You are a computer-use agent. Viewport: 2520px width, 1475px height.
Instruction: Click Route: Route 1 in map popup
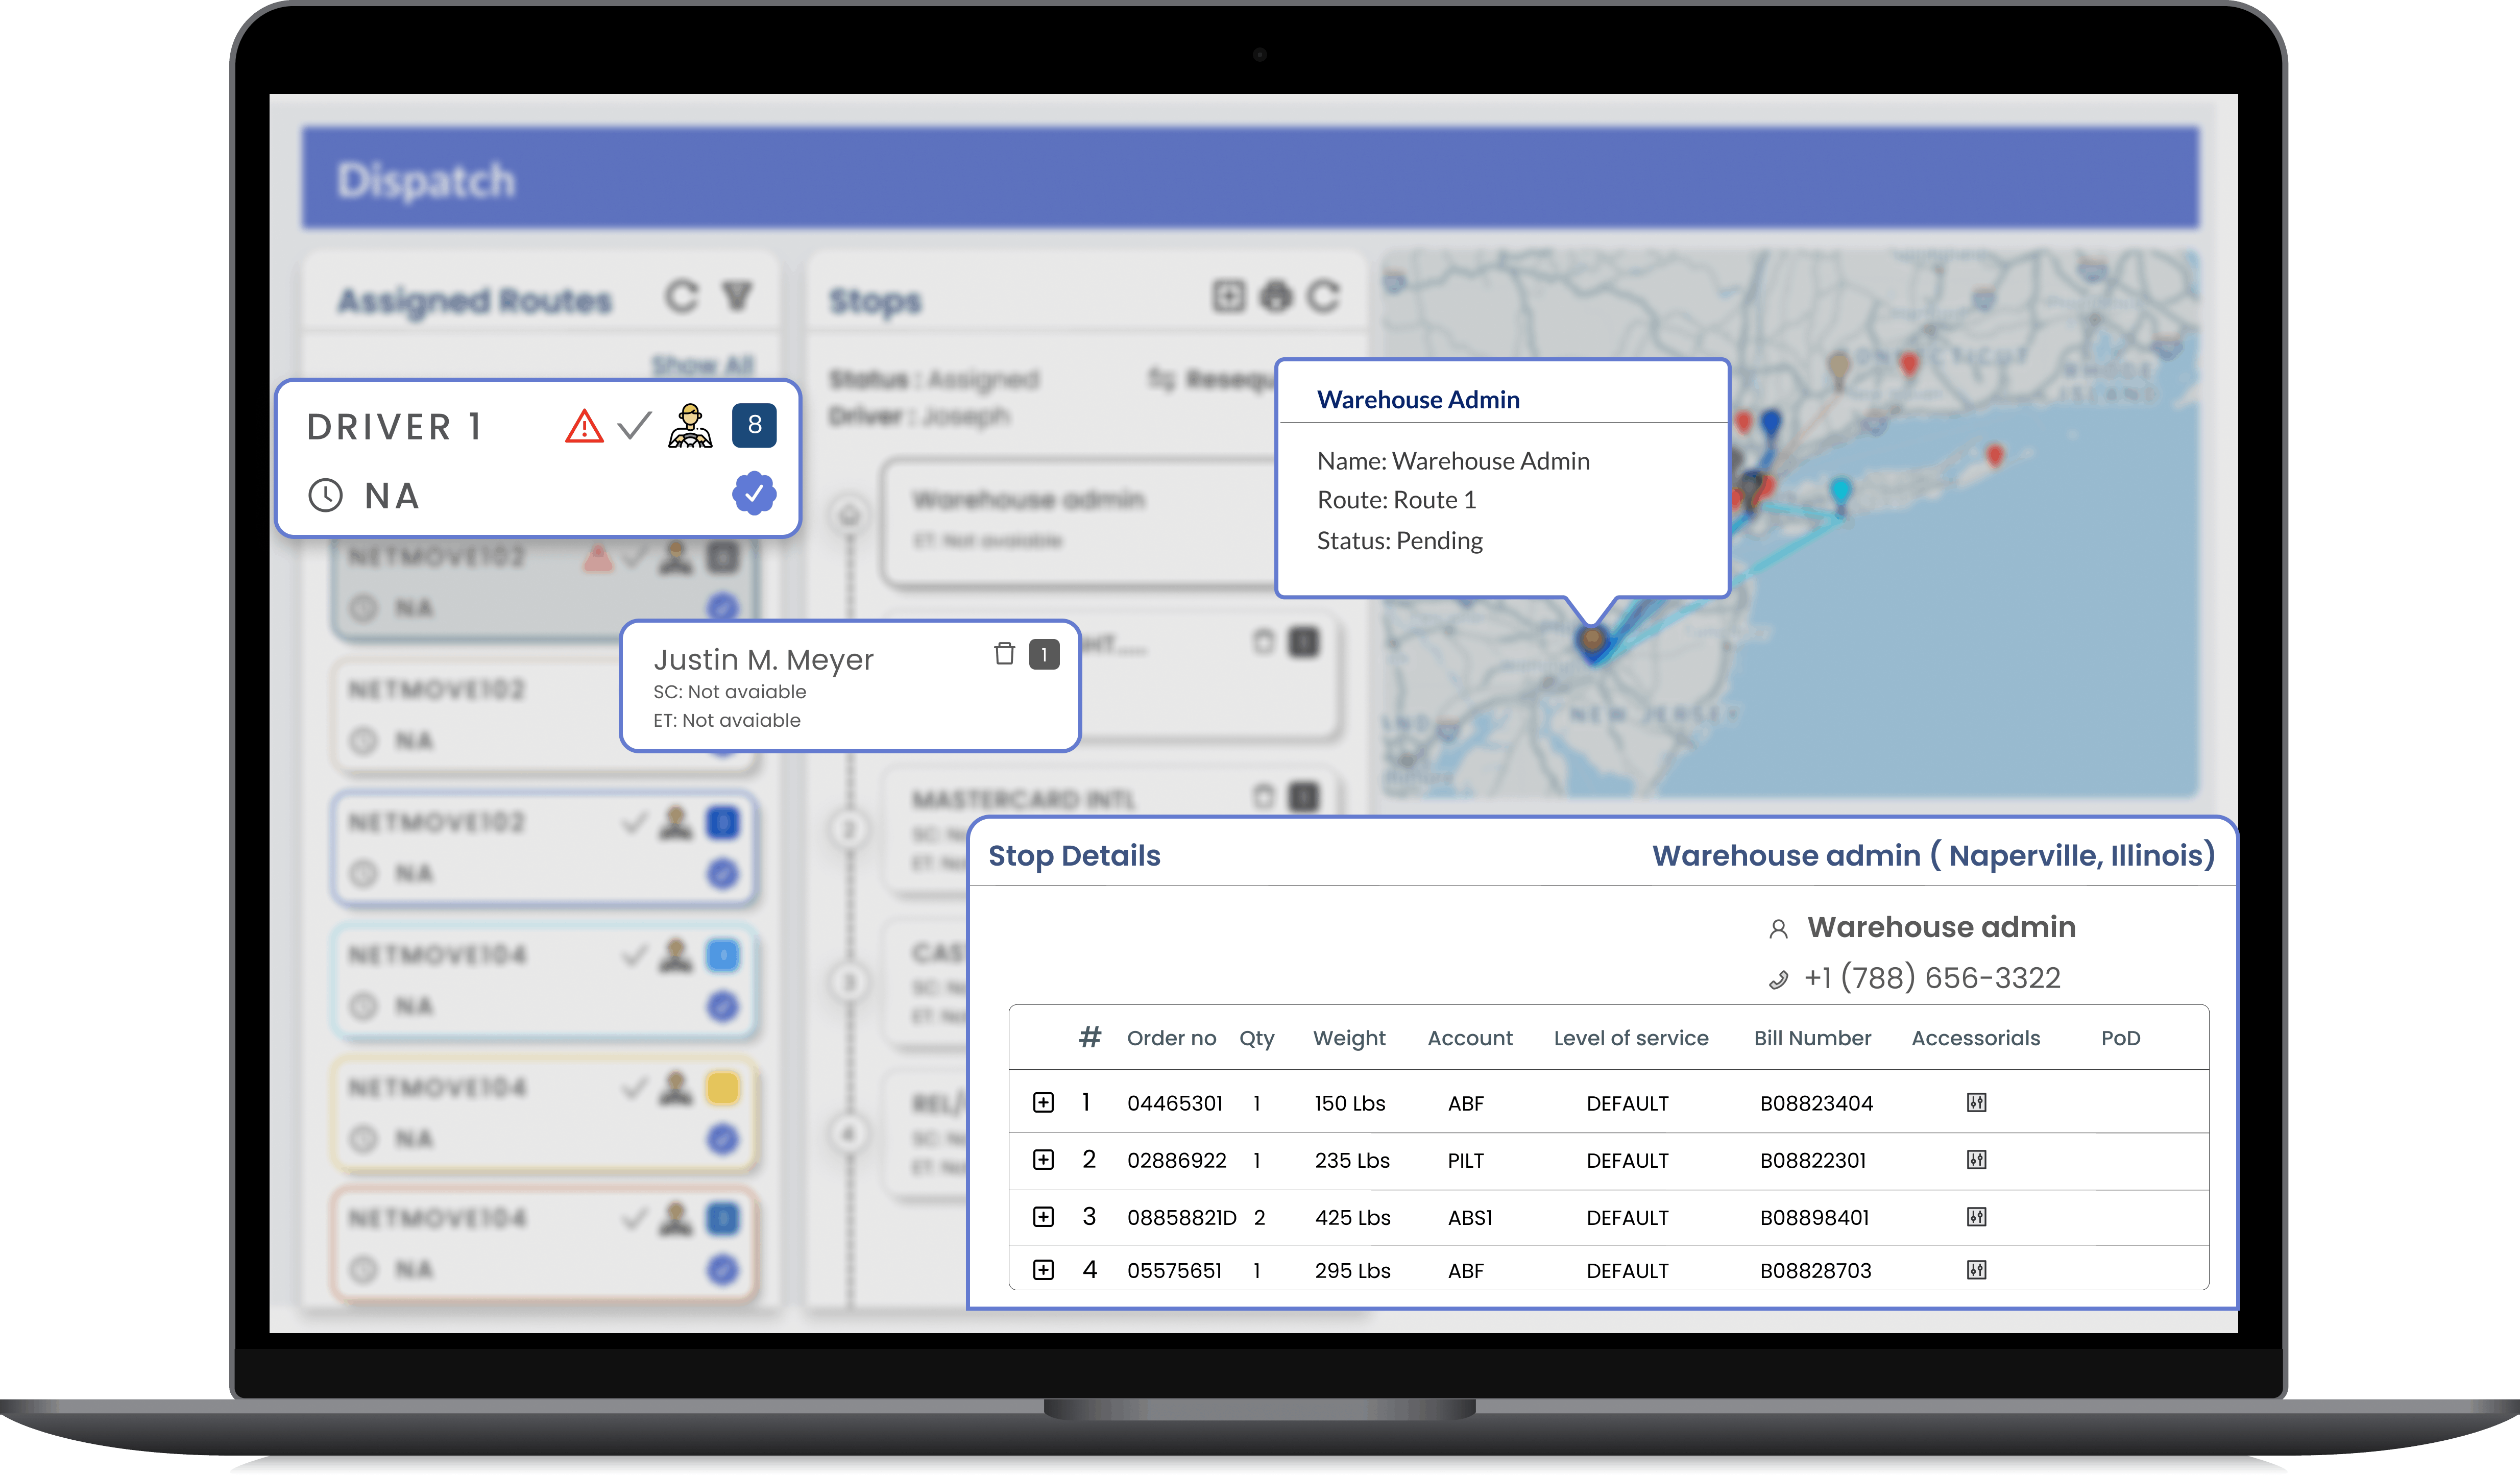(x=1396, y=500)
